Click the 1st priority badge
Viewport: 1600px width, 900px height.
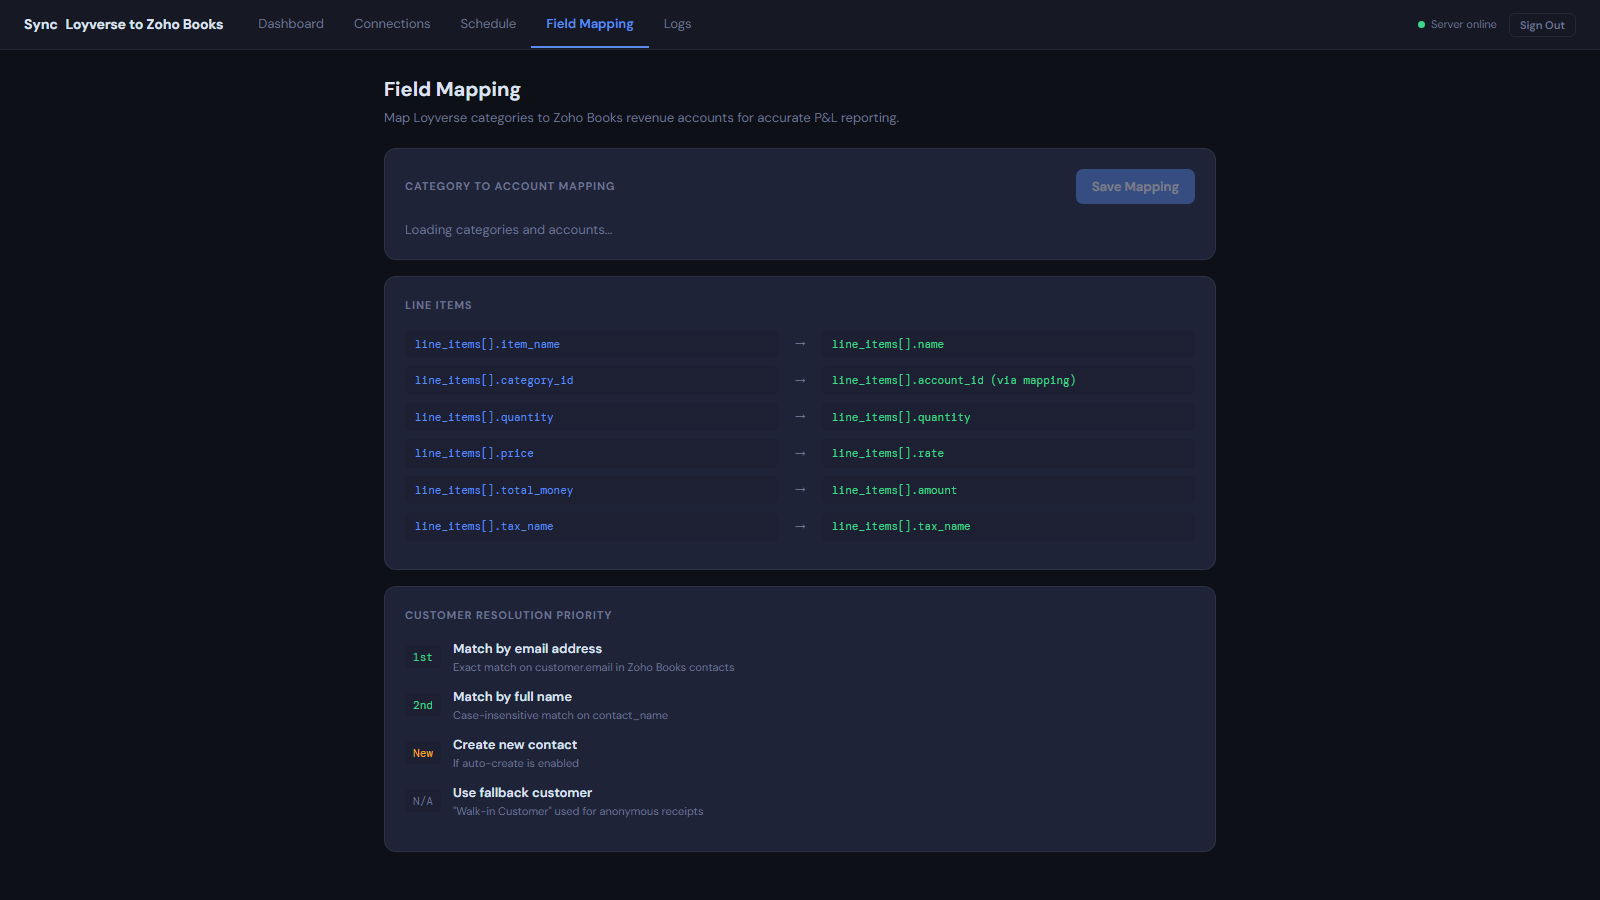(x=423, y=657)
